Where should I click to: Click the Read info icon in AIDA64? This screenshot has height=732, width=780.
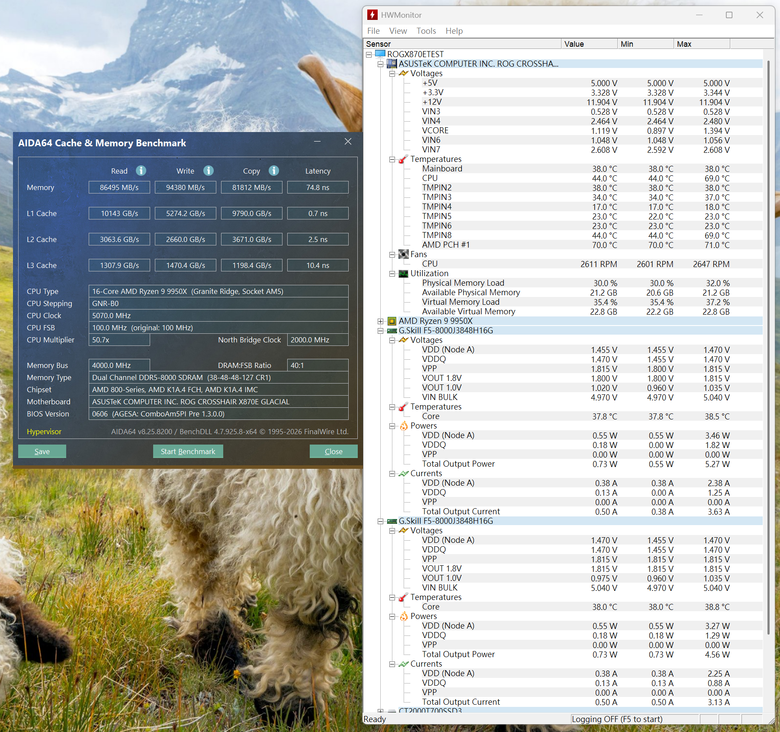[x=141, y=171]
